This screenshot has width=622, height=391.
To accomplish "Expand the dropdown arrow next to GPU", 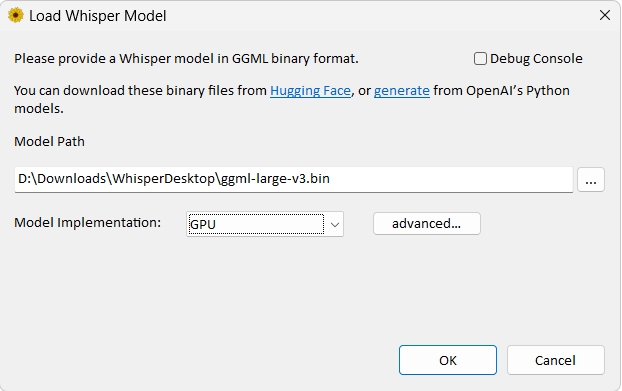I will point(334,224).
